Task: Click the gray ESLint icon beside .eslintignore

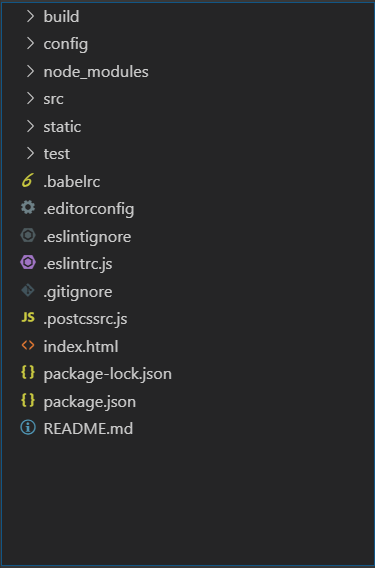Action: coord(28,235)
